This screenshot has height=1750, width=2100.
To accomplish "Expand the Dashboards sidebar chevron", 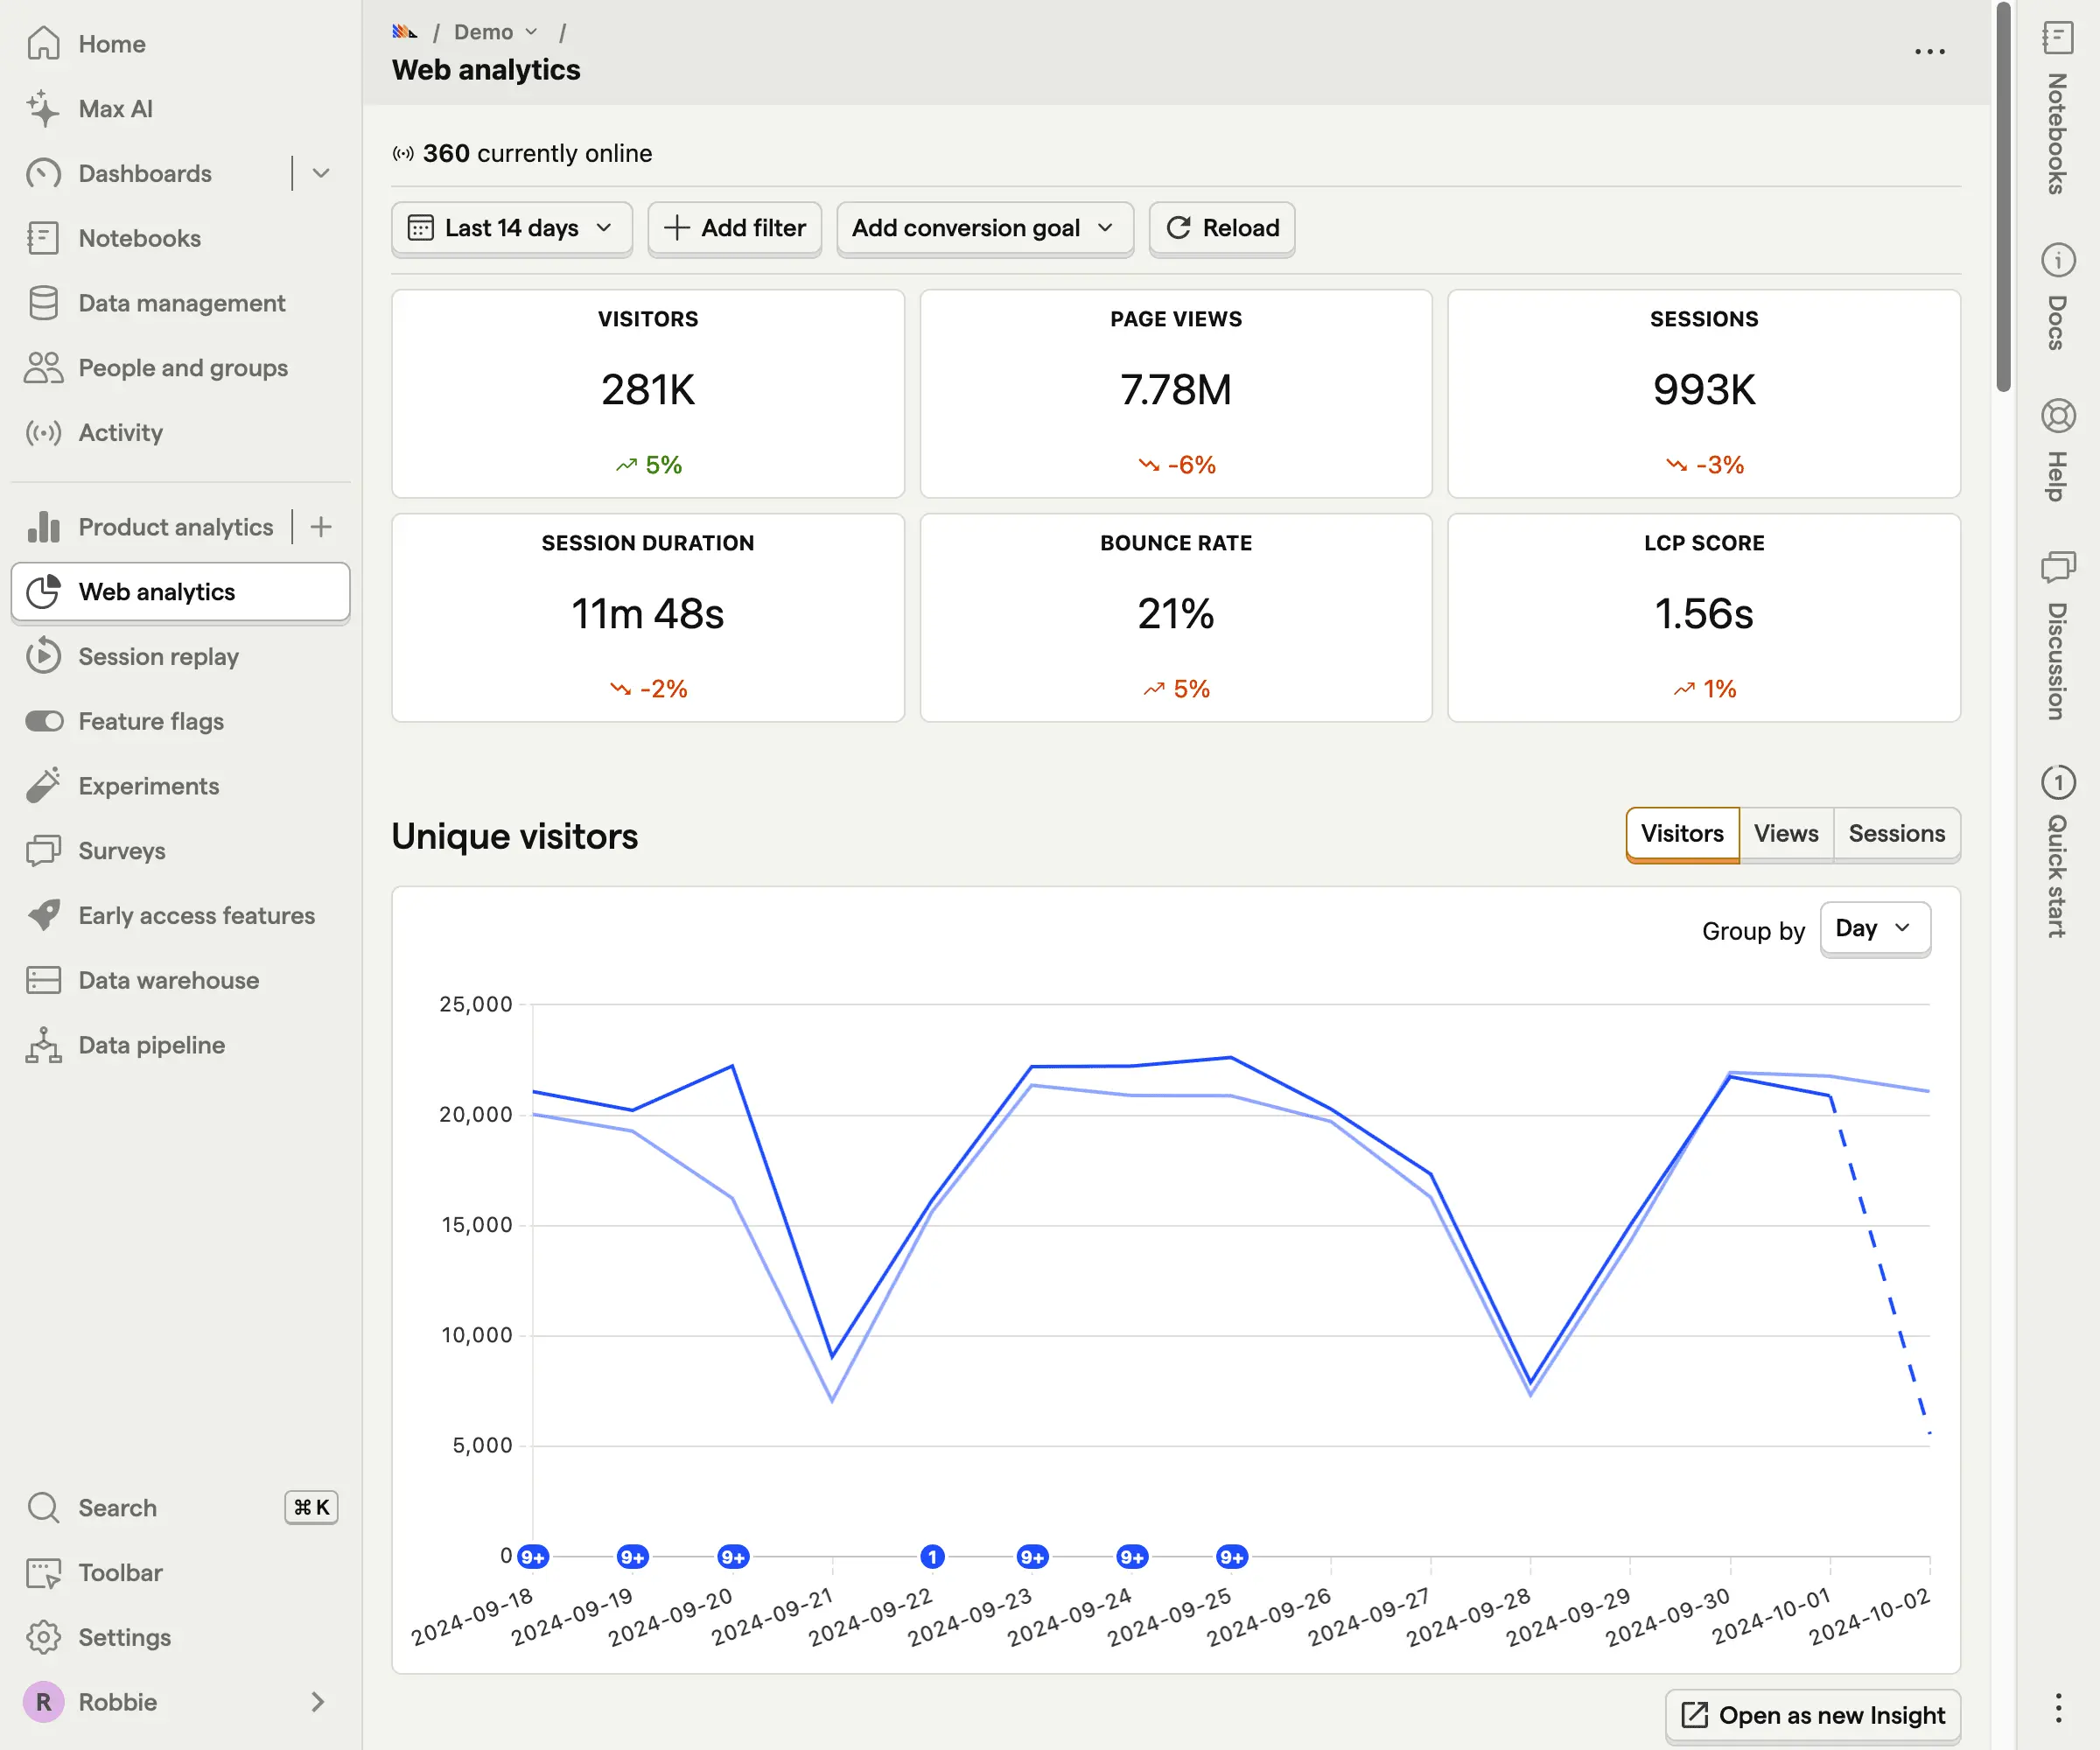I will click(x=320, y=173).
